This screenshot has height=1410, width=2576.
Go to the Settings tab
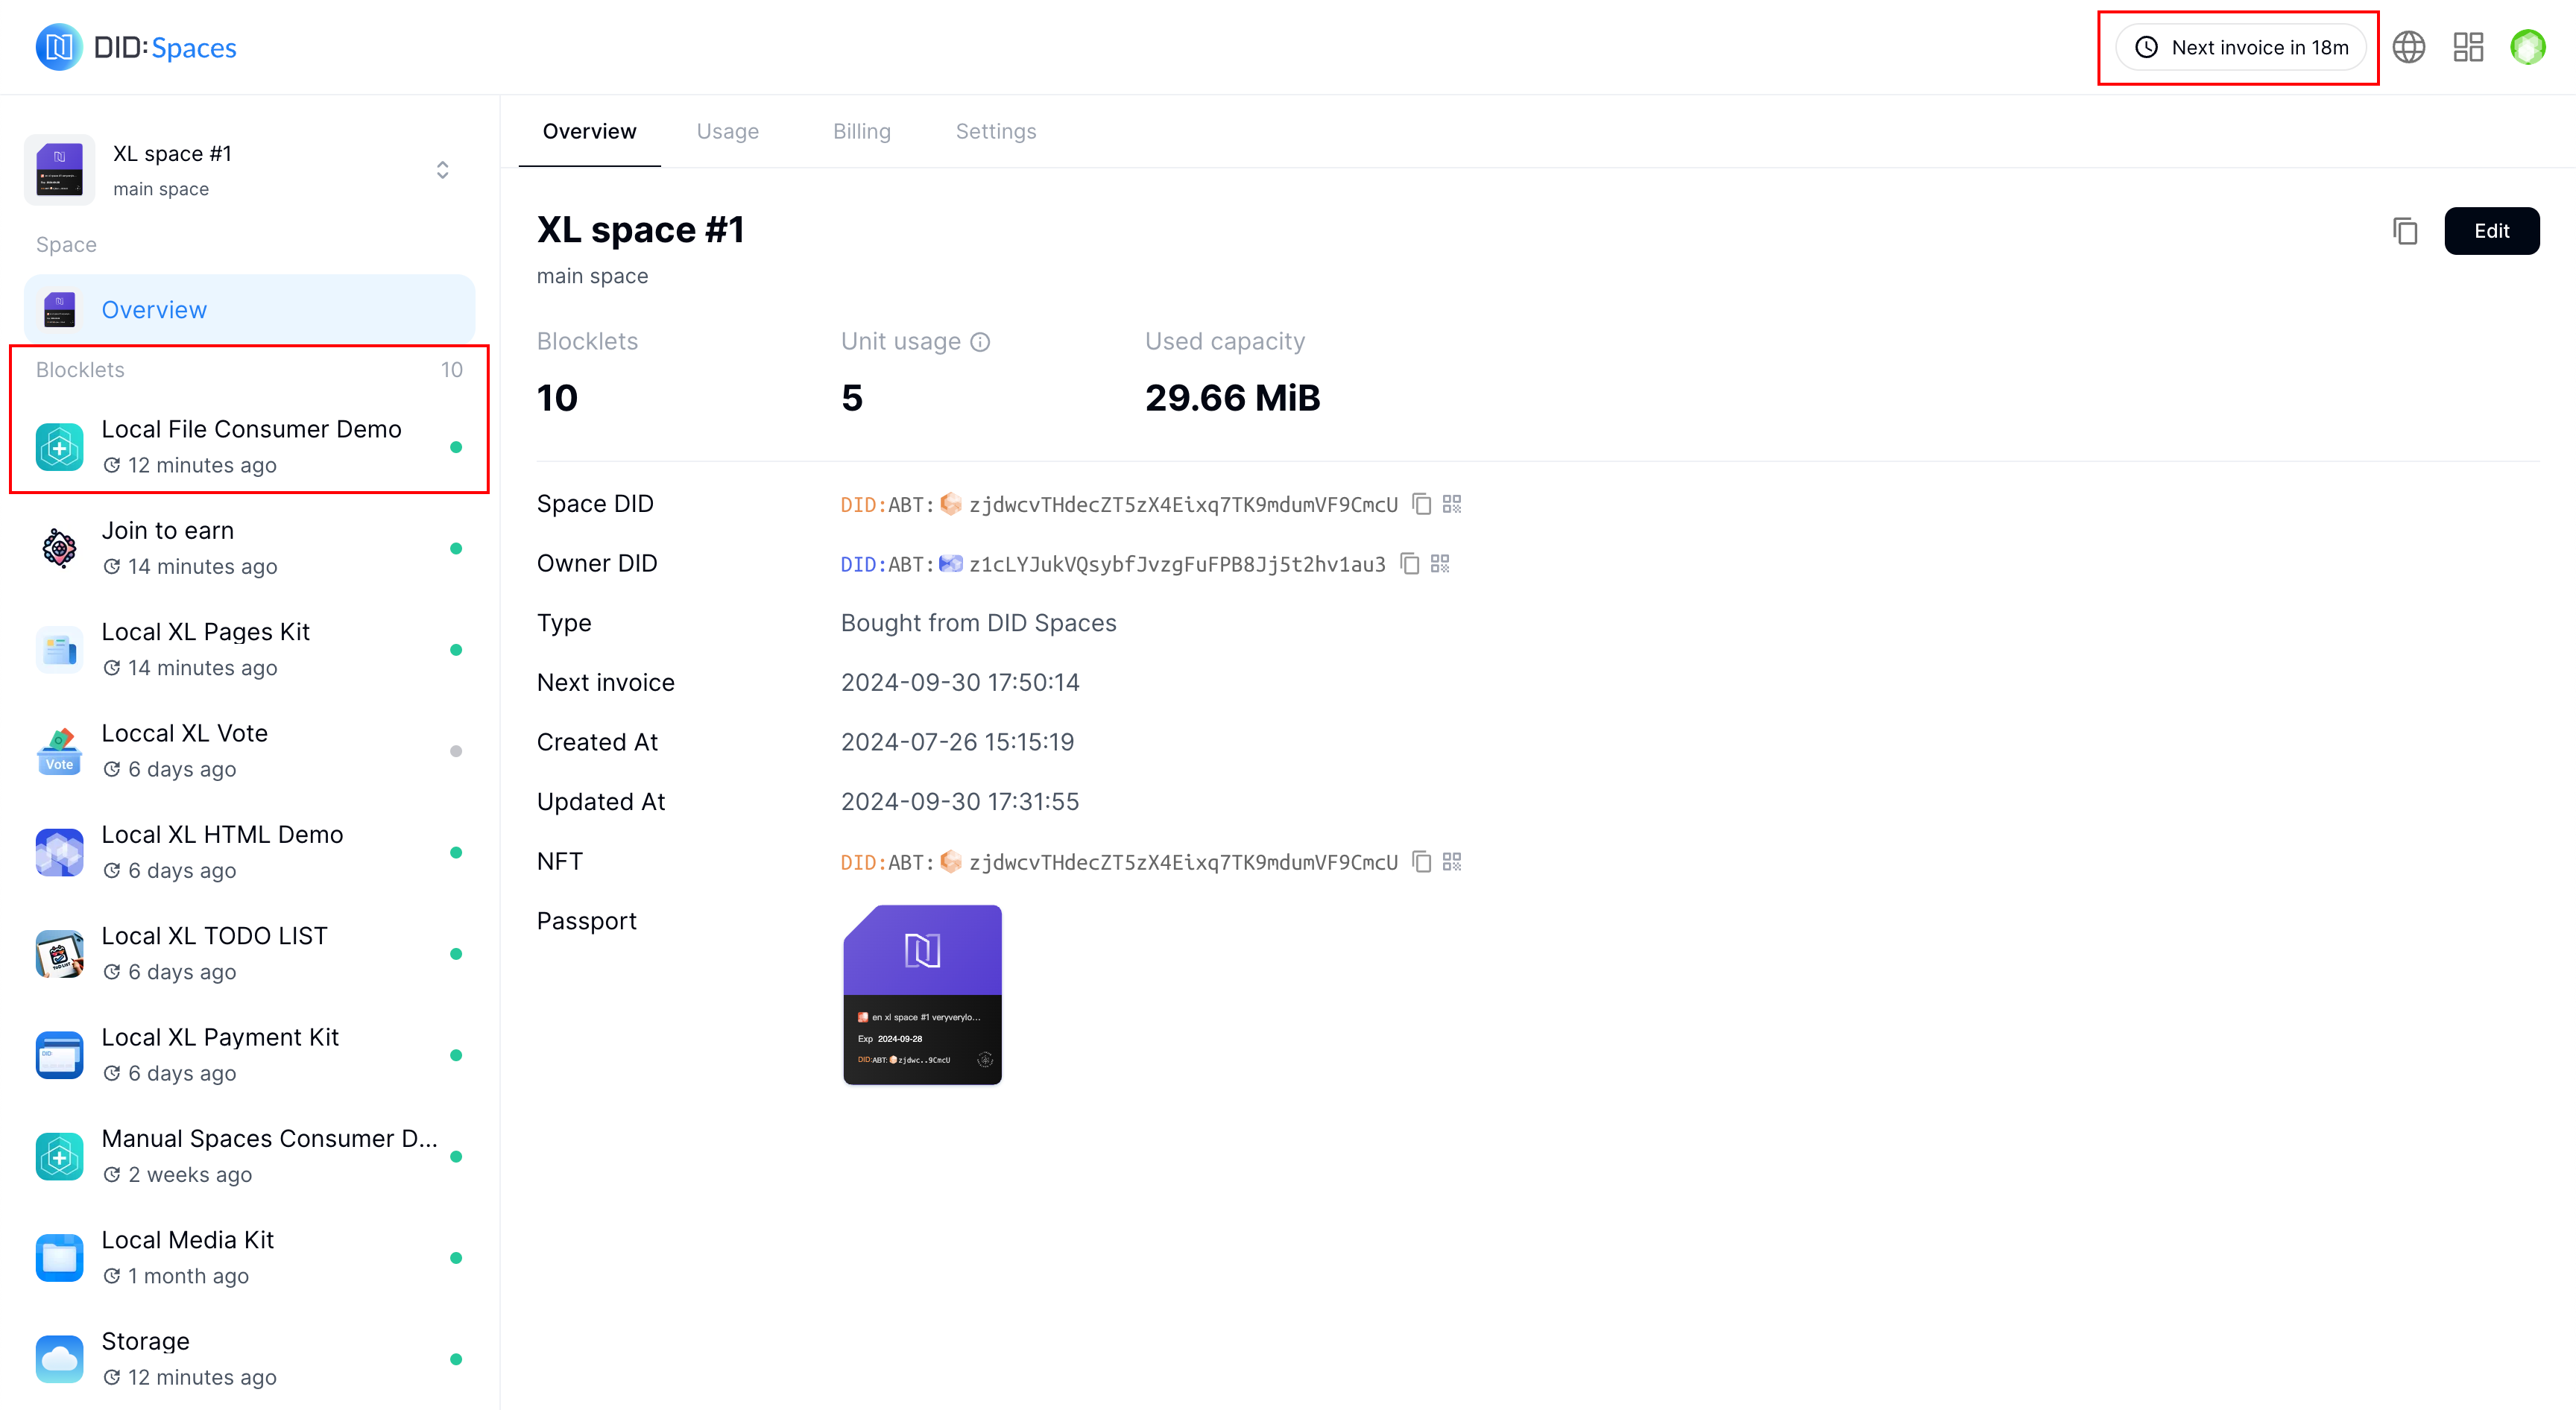(x=995, y=131)
